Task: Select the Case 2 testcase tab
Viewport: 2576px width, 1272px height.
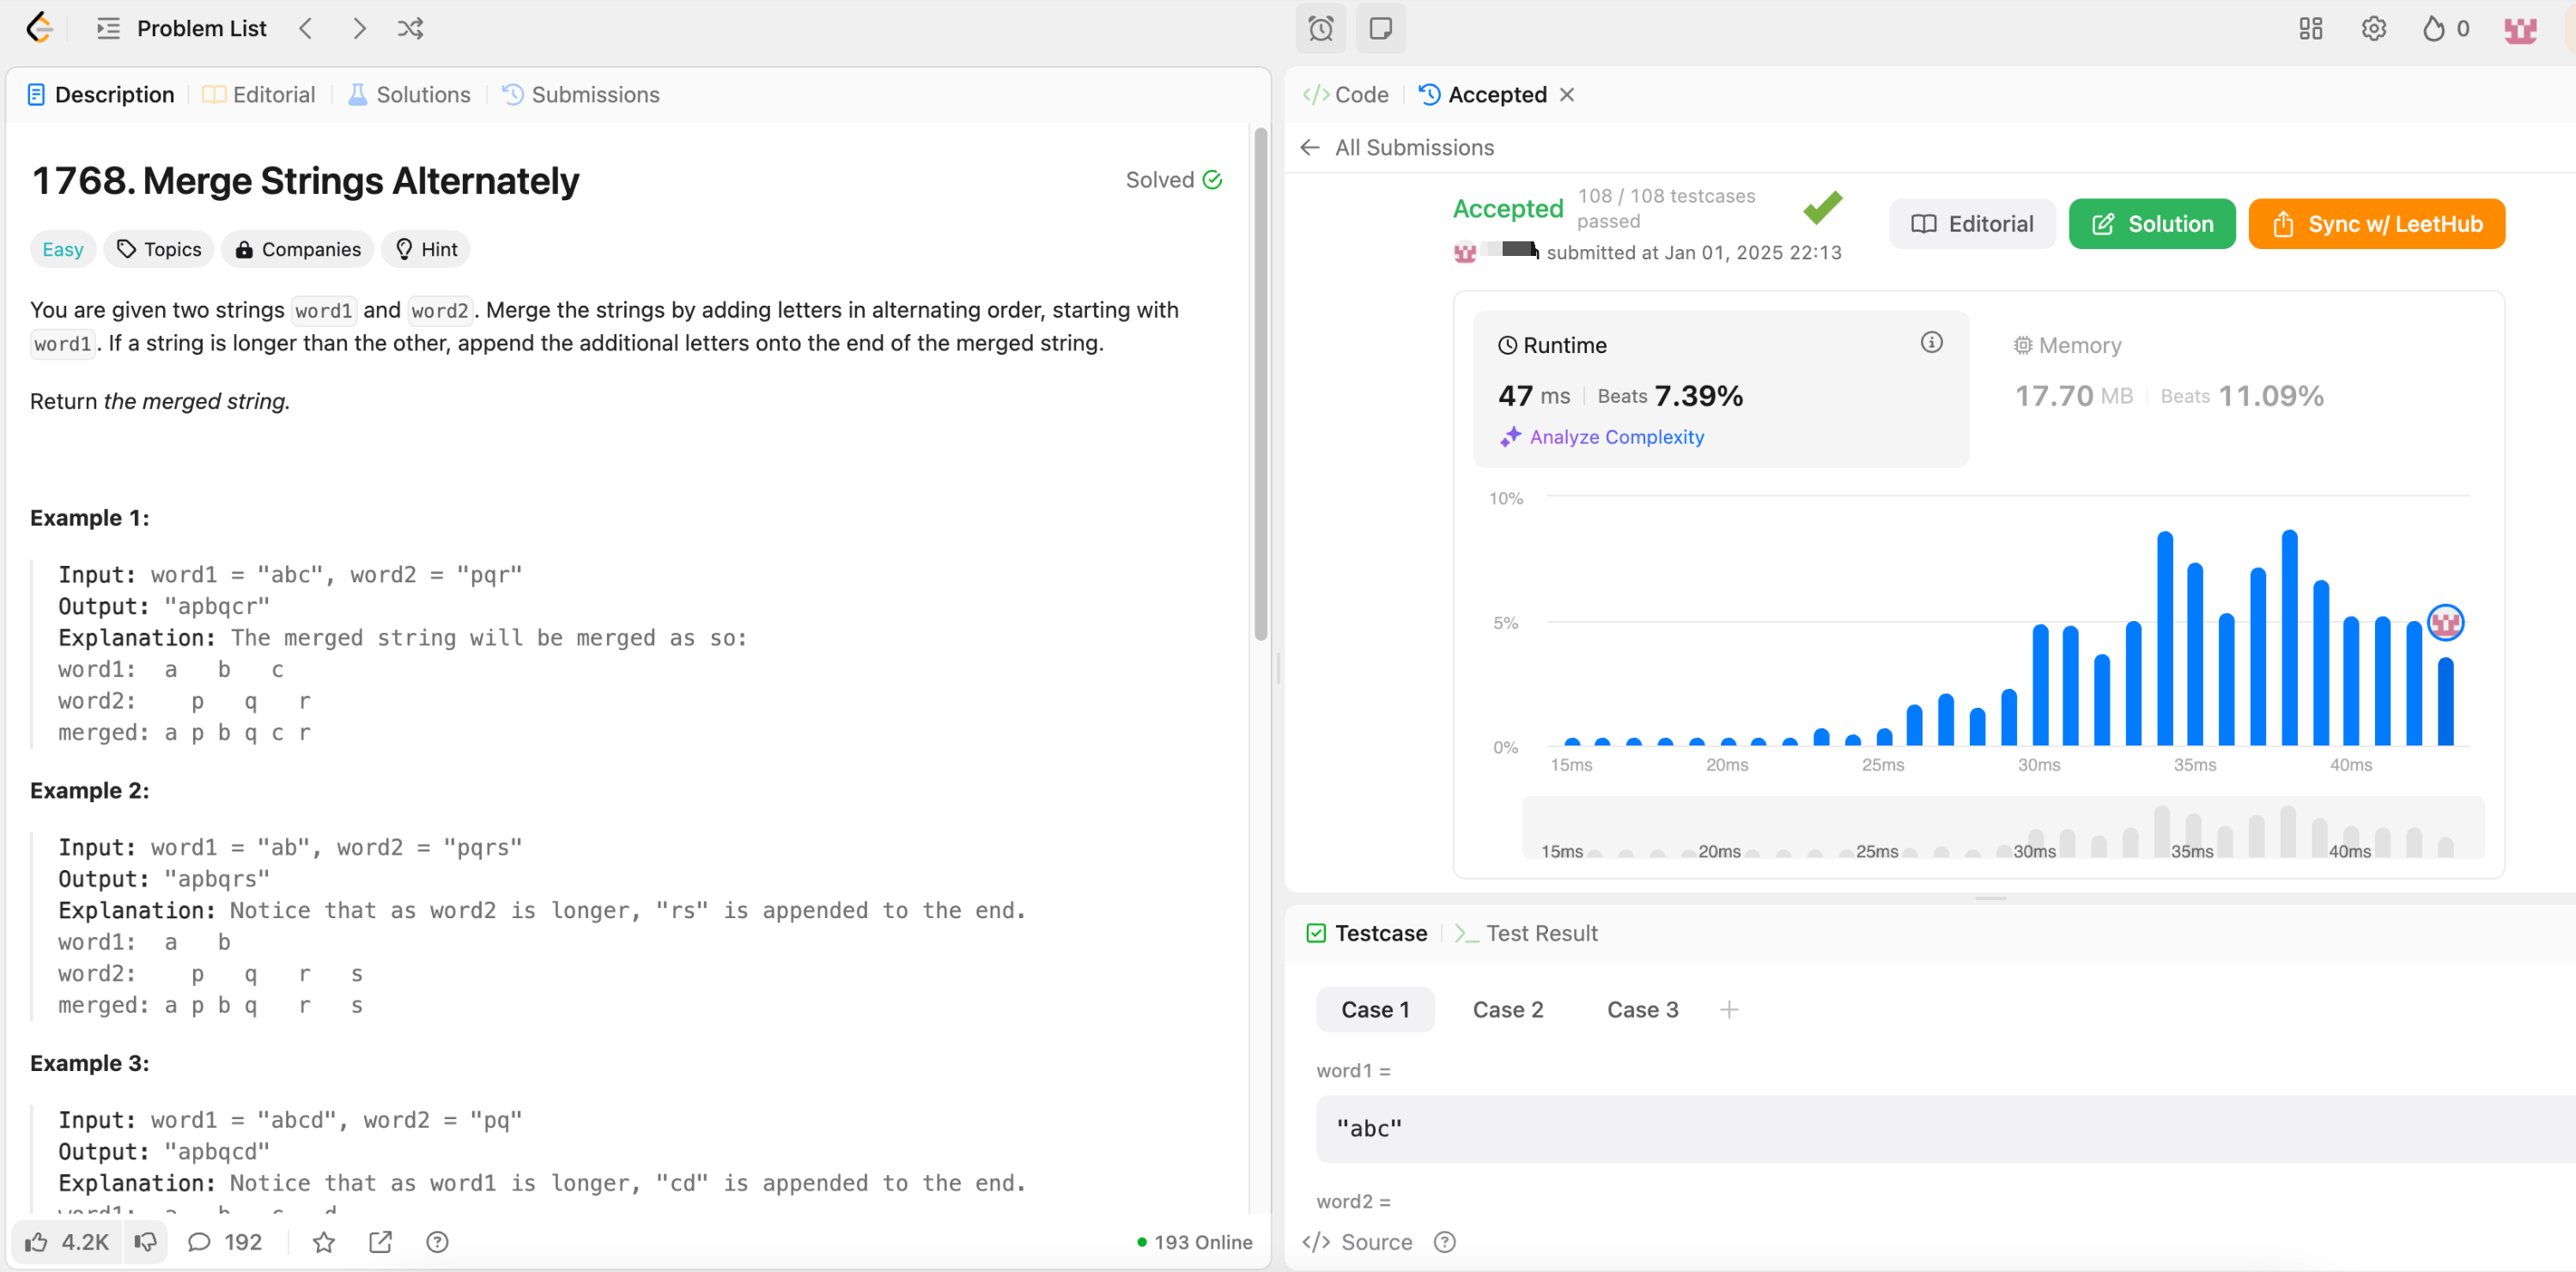Action: pos(1507,1009)
